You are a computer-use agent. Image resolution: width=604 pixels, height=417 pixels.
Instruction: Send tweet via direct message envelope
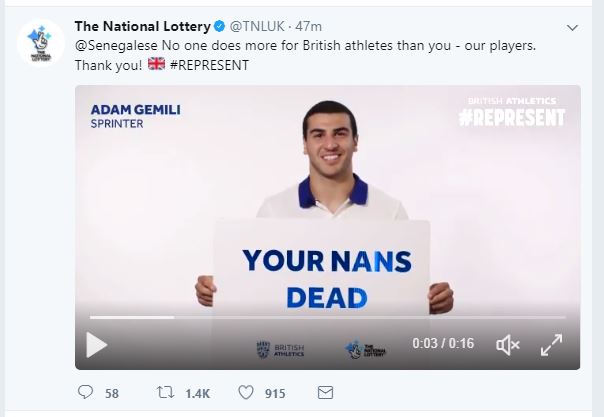click(324, 393)
